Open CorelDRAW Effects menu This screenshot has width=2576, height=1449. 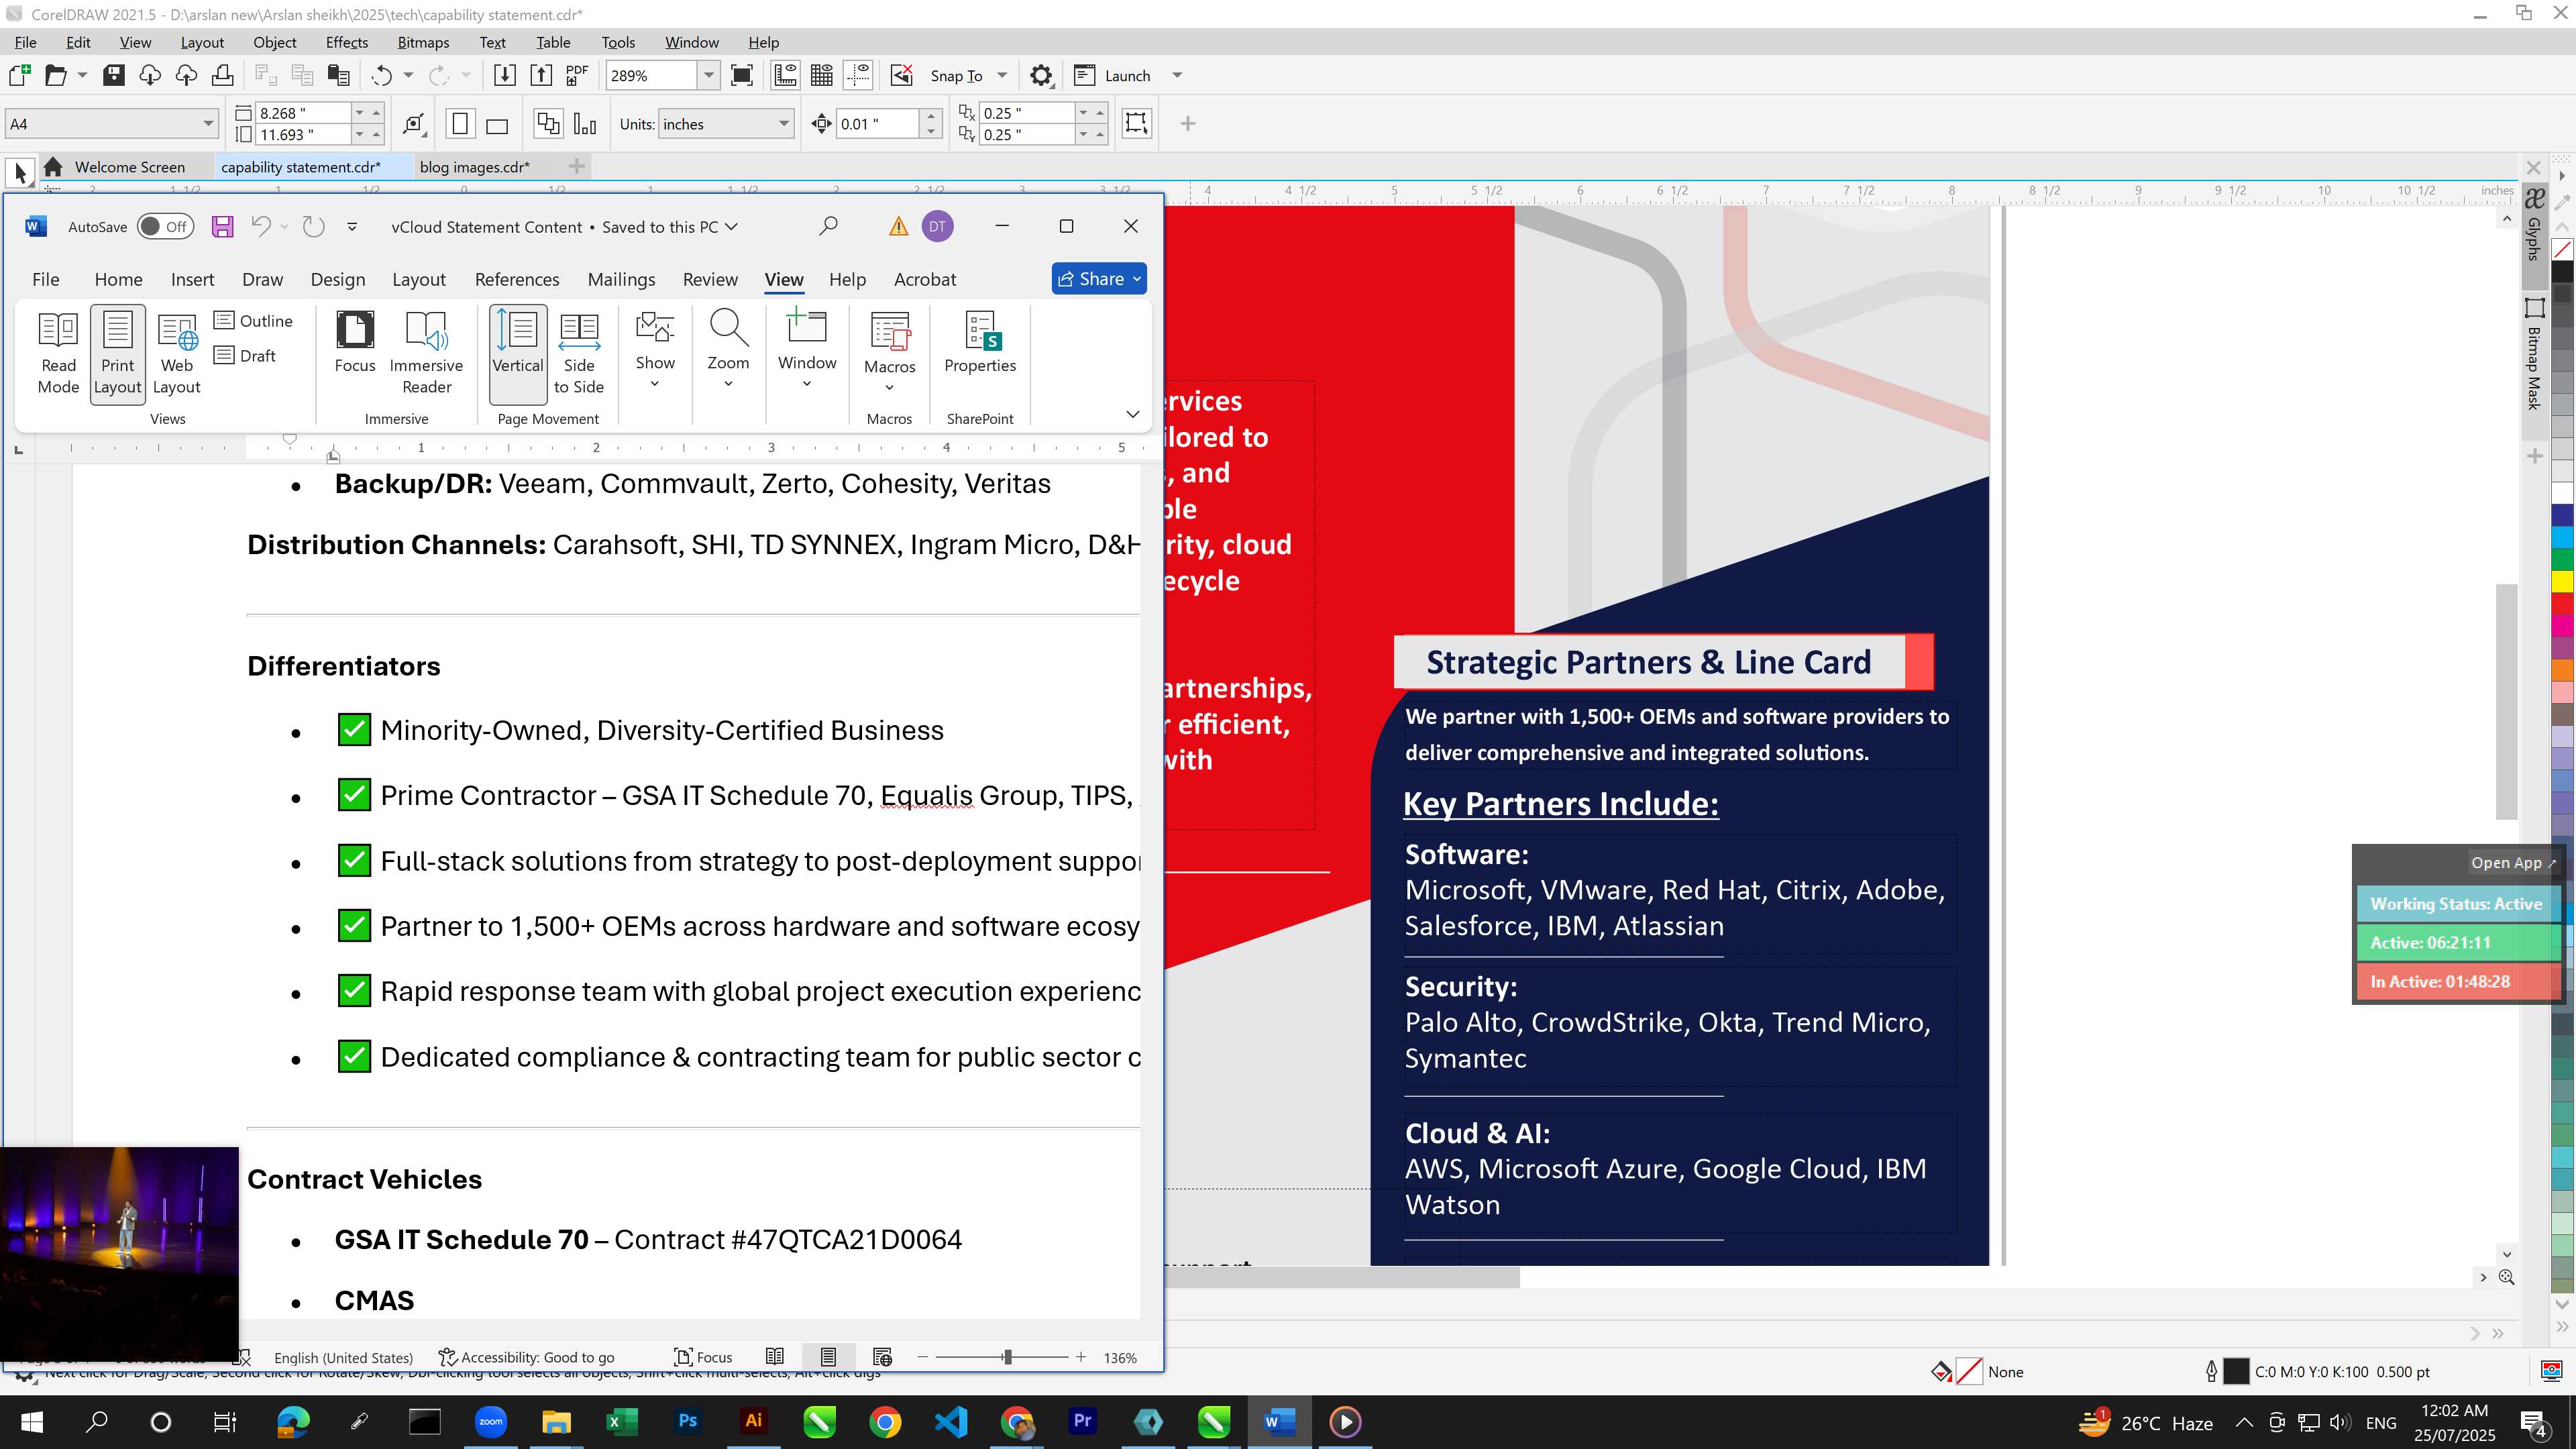pyautogui.click(x=347, y=42)
